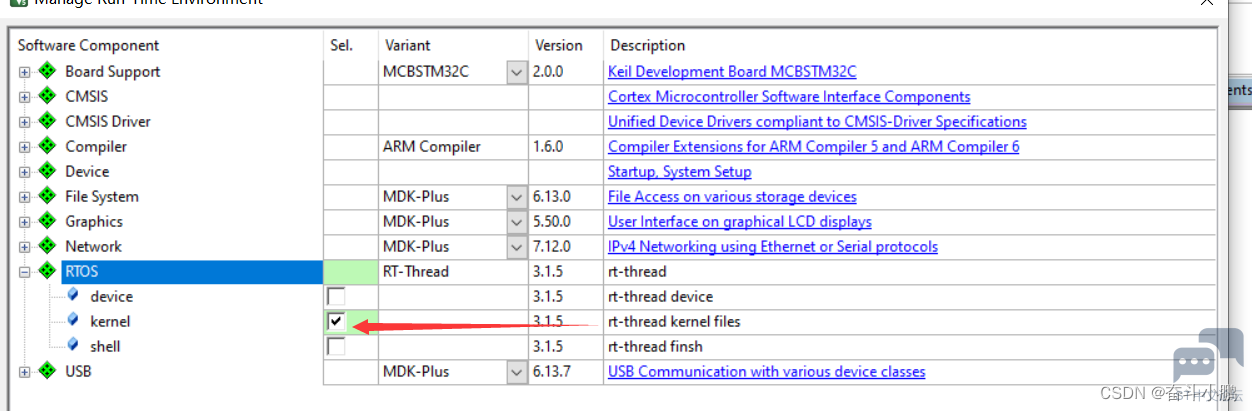Click the Network component diamond icon
1252x411 pixels.
tap(46, 246)
